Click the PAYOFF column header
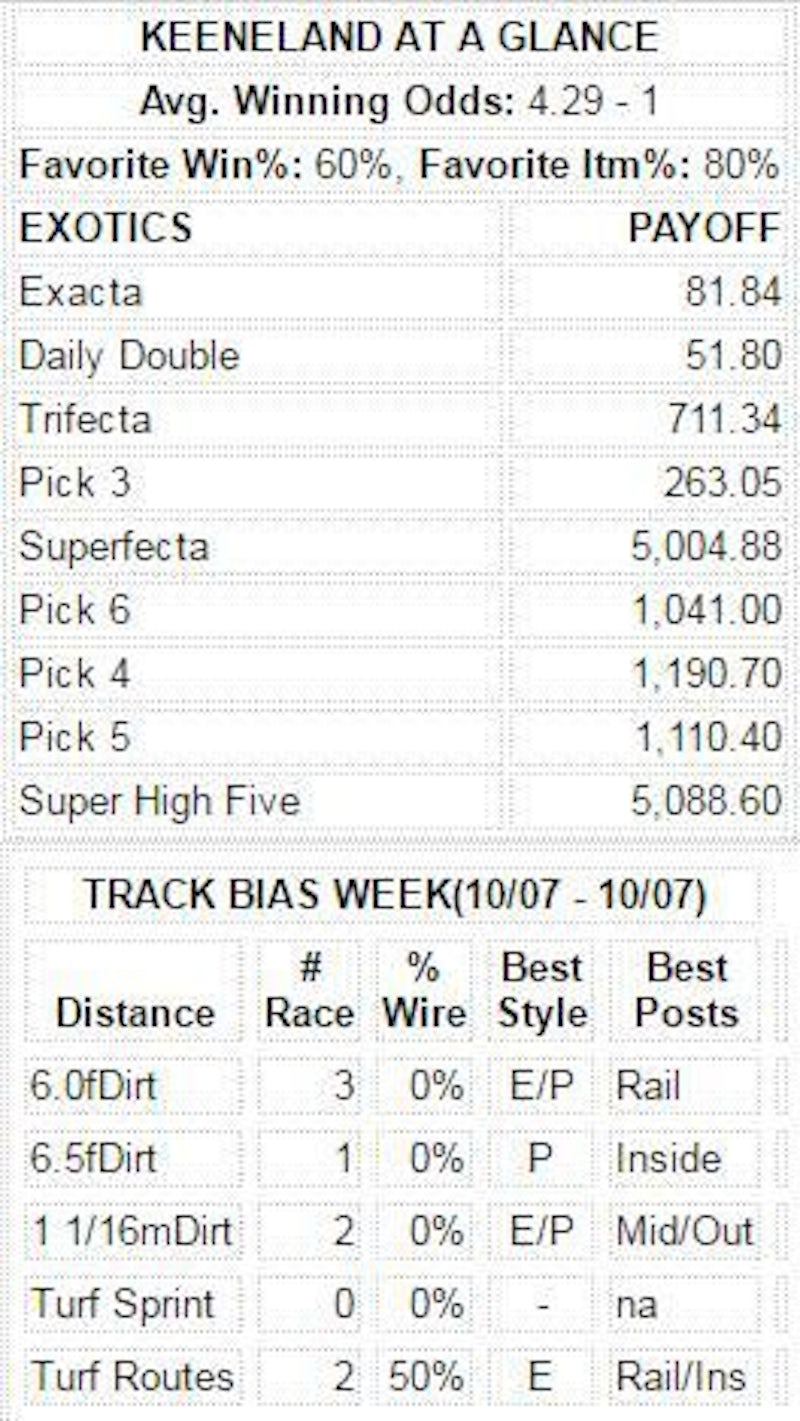Screen dimensions: 800x1421 tap(704, 228)
